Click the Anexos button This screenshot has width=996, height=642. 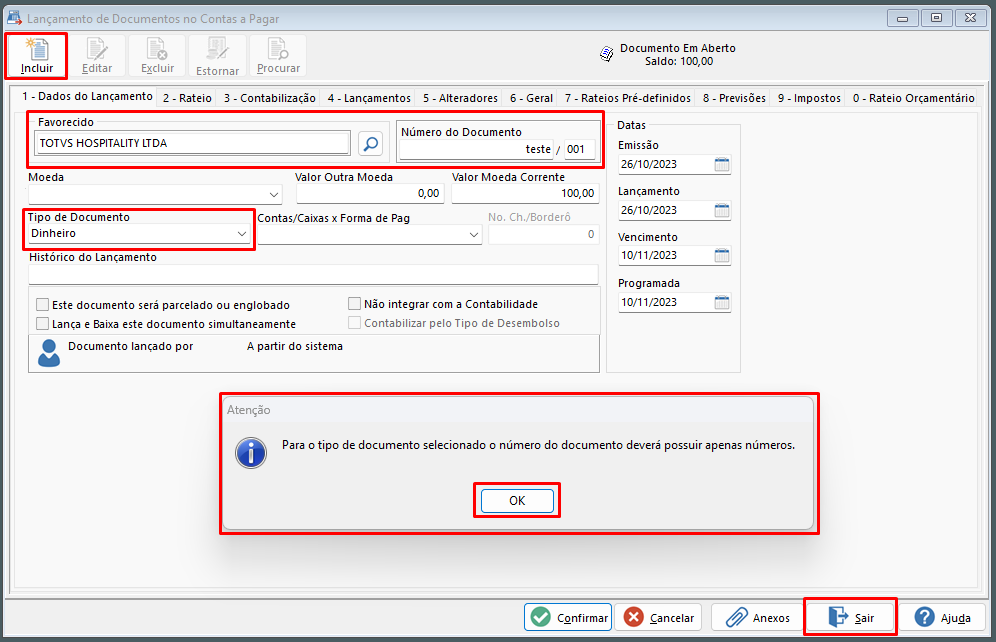[x=757, y=617]
